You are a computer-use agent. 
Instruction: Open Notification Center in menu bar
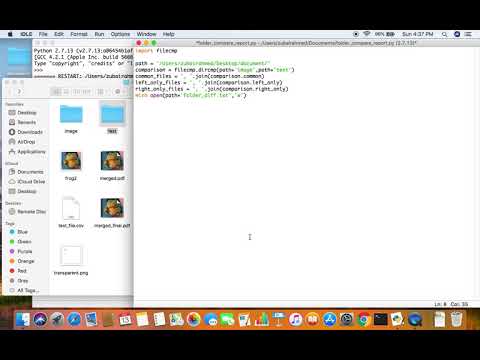[468, 34]
